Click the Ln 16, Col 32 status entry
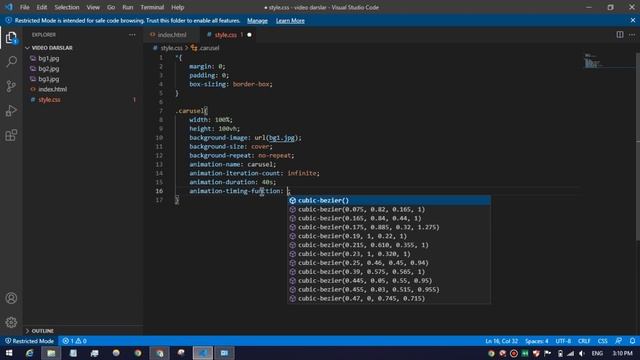This screenshot has width=640, height=360. [x=501, y=341]
